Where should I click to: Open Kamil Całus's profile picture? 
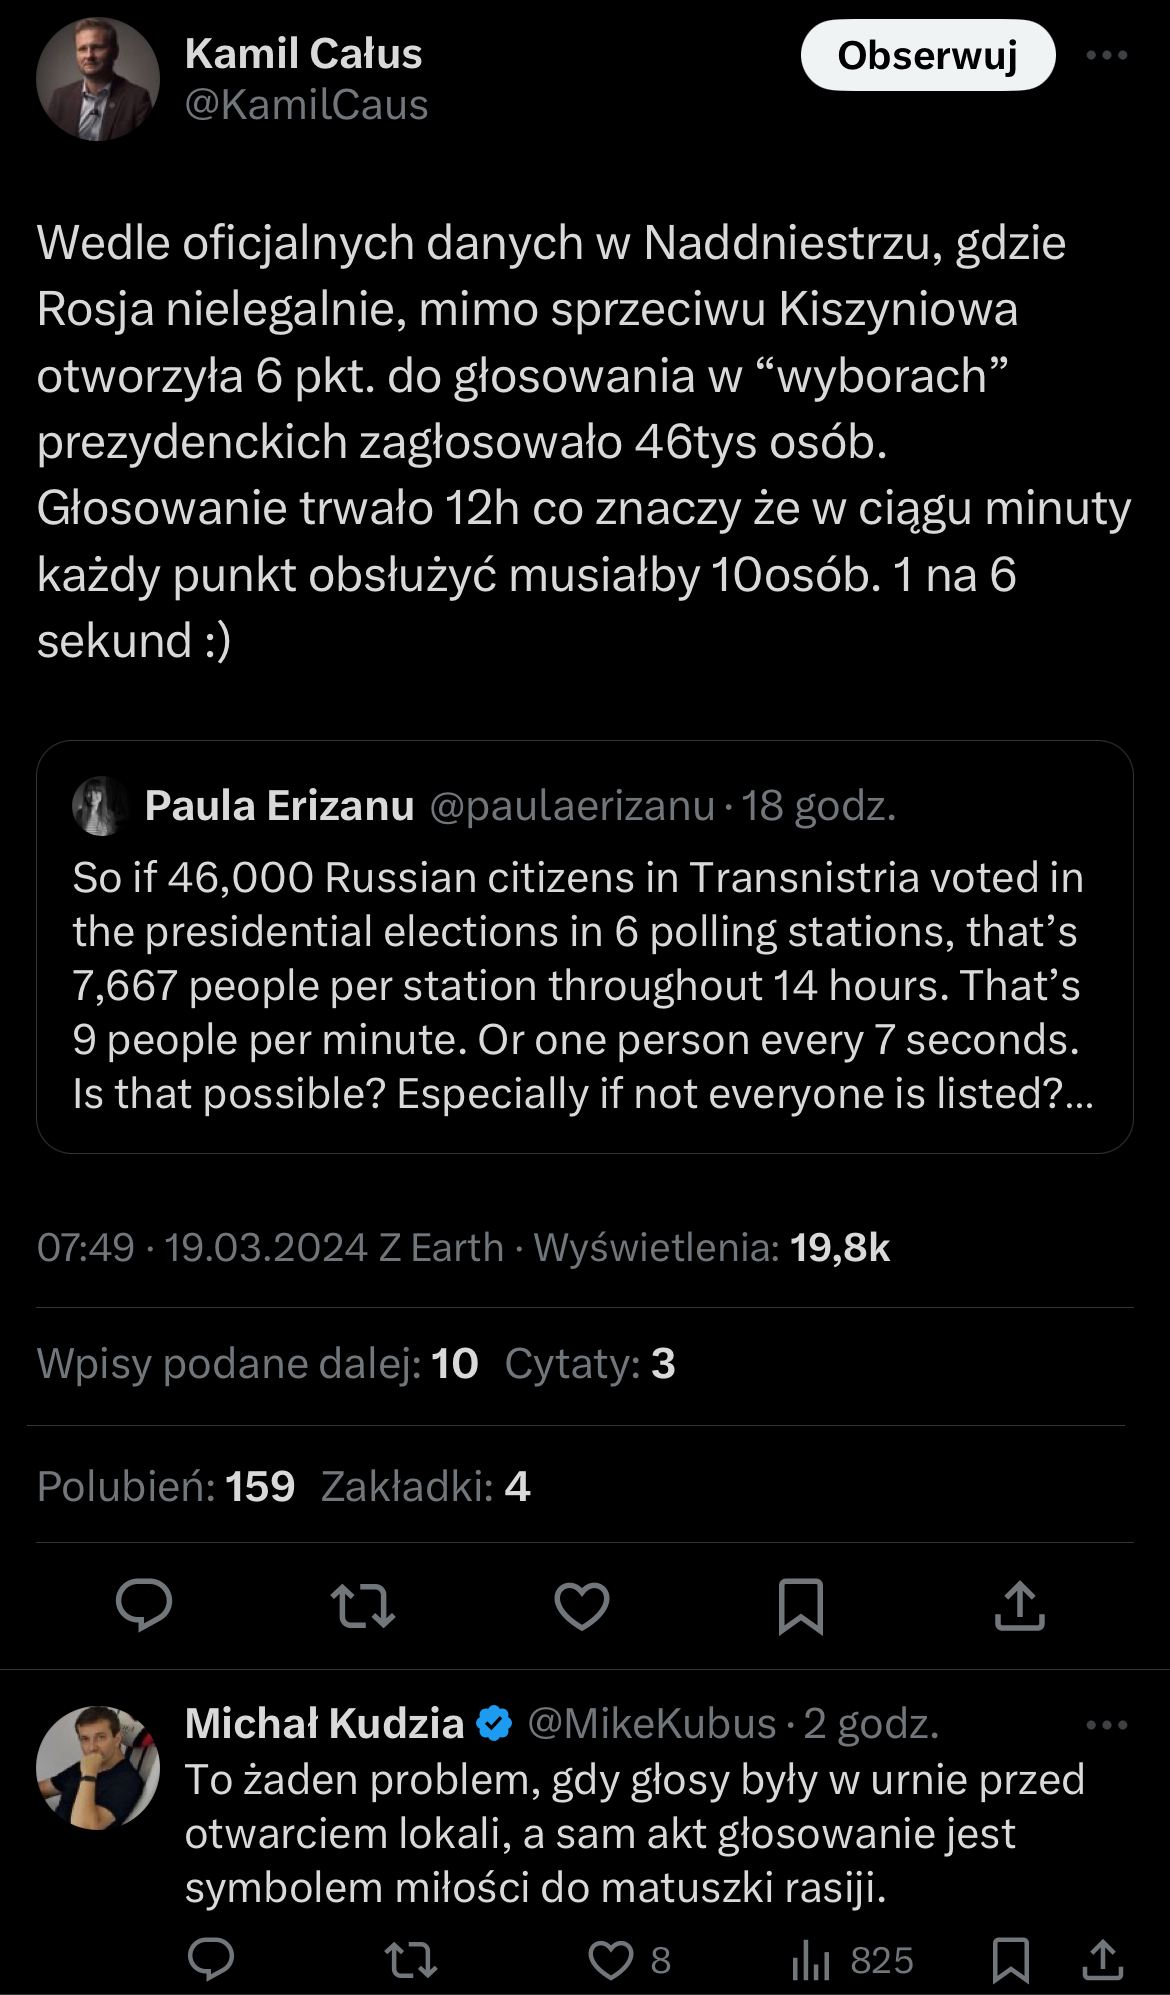click(x=98, y=79)
